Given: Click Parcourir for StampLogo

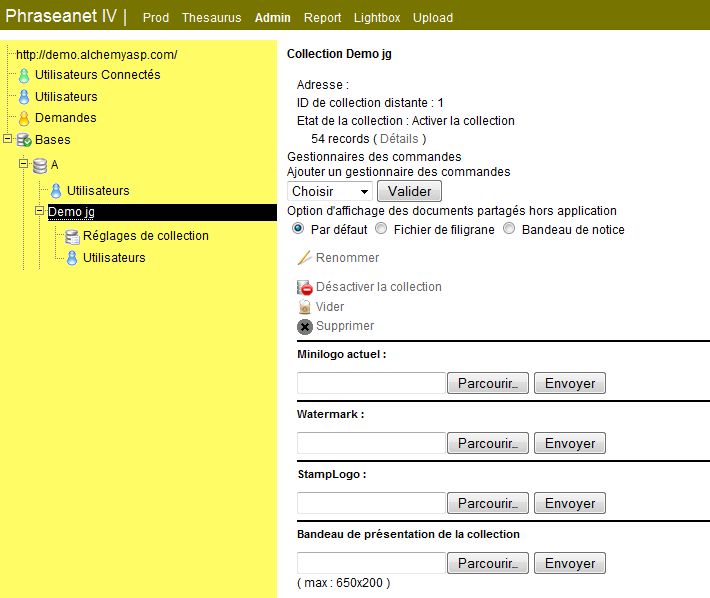Looking at the screenshot, I should (x=488, y=503).
